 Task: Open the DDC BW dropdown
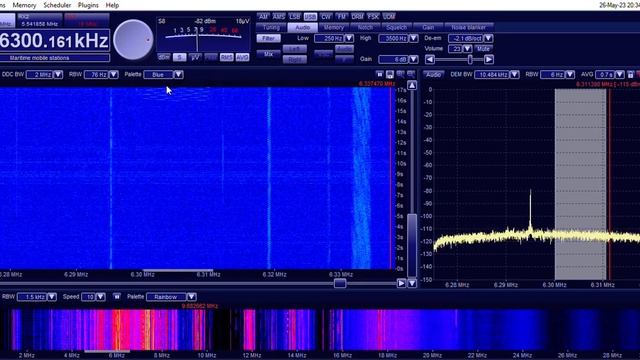[58, 75]
